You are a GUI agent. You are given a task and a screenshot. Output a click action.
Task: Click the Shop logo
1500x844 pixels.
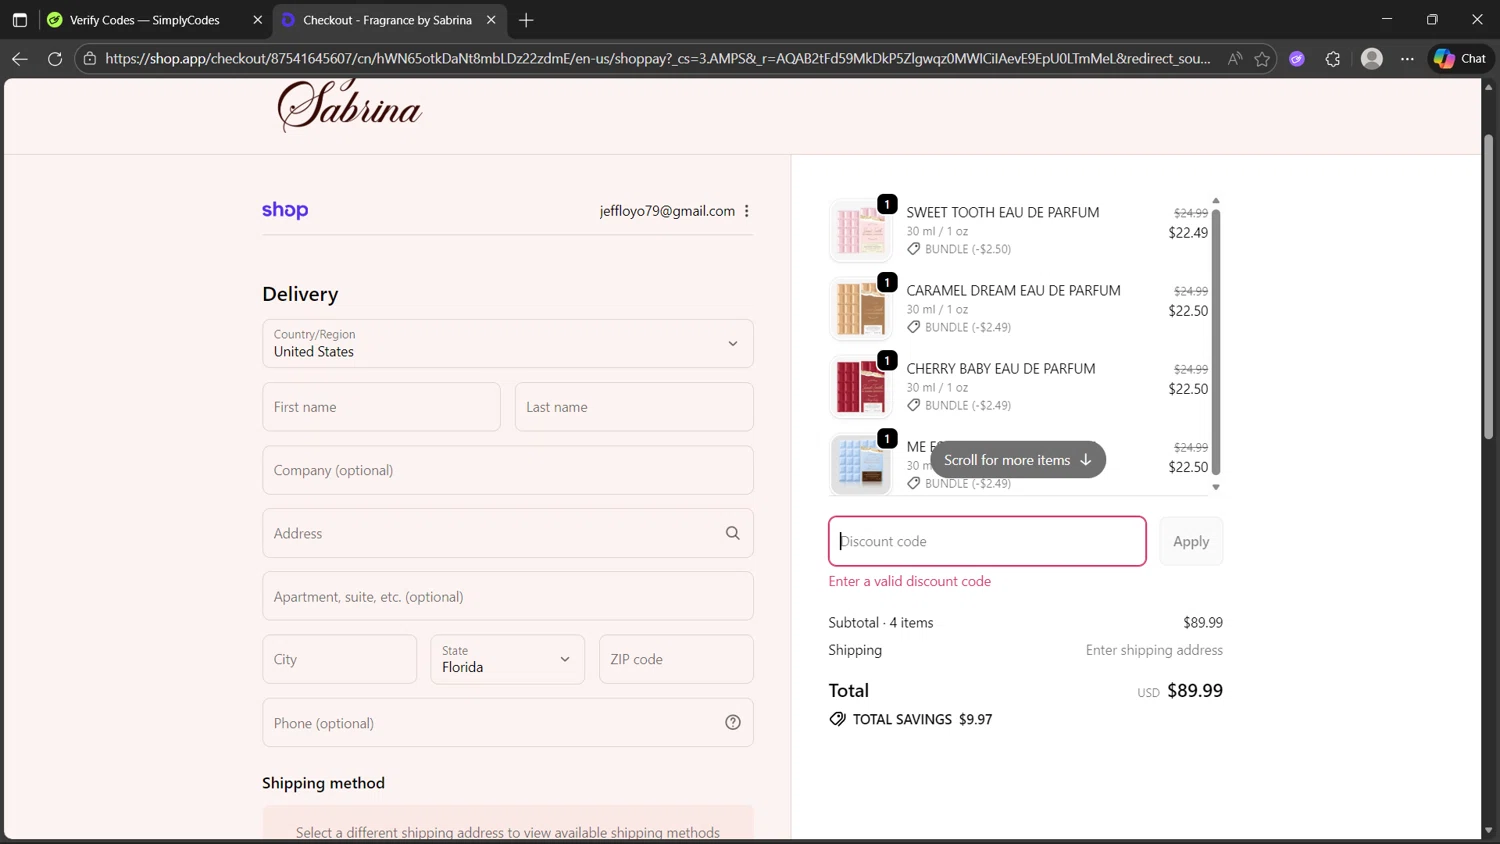285,210
